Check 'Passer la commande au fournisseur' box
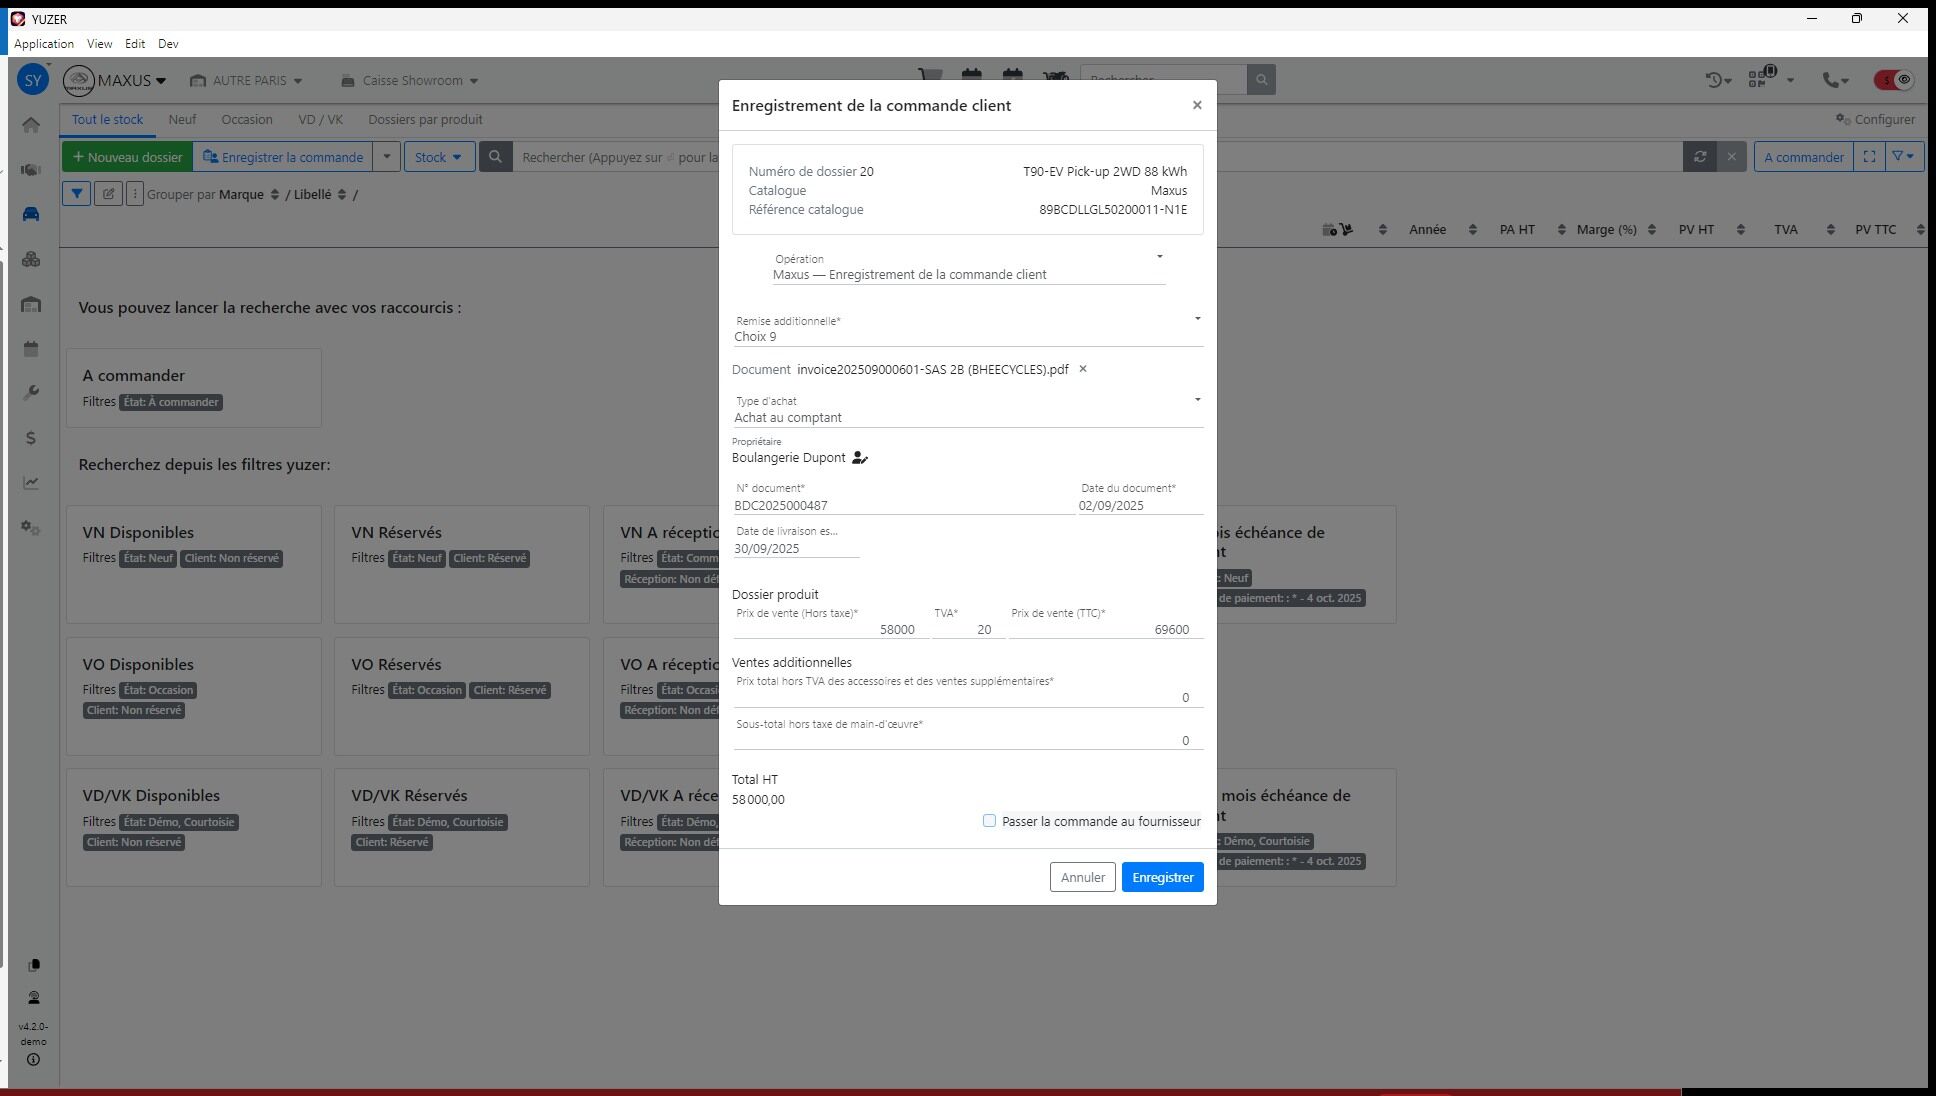 [x=989, y=821]
